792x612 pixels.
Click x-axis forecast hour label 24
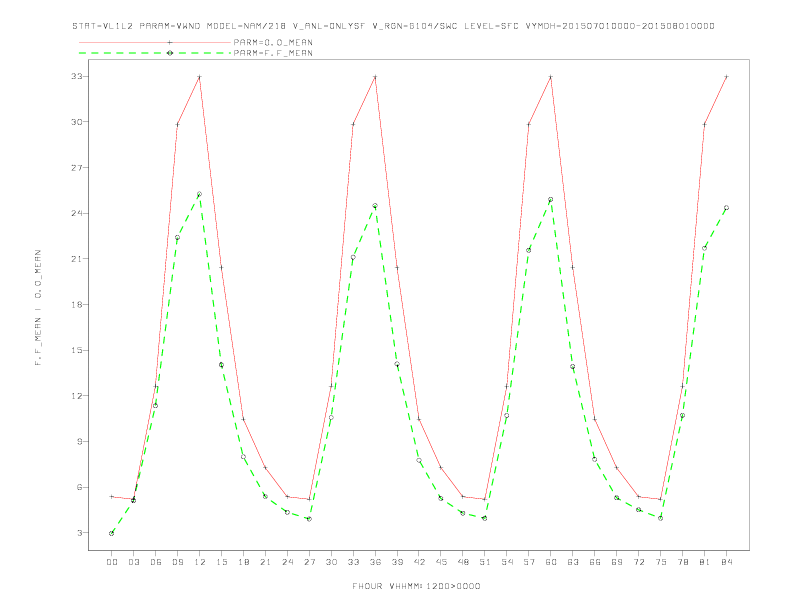point(287,562)
